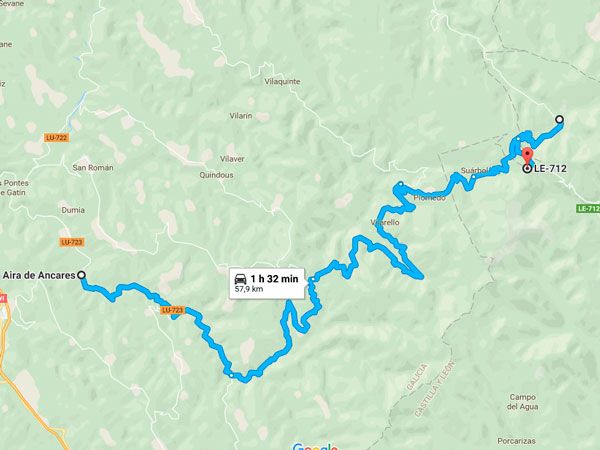600x450 pixels.
Task: Click the San Román town label
Action: click(x=93, y=168)
